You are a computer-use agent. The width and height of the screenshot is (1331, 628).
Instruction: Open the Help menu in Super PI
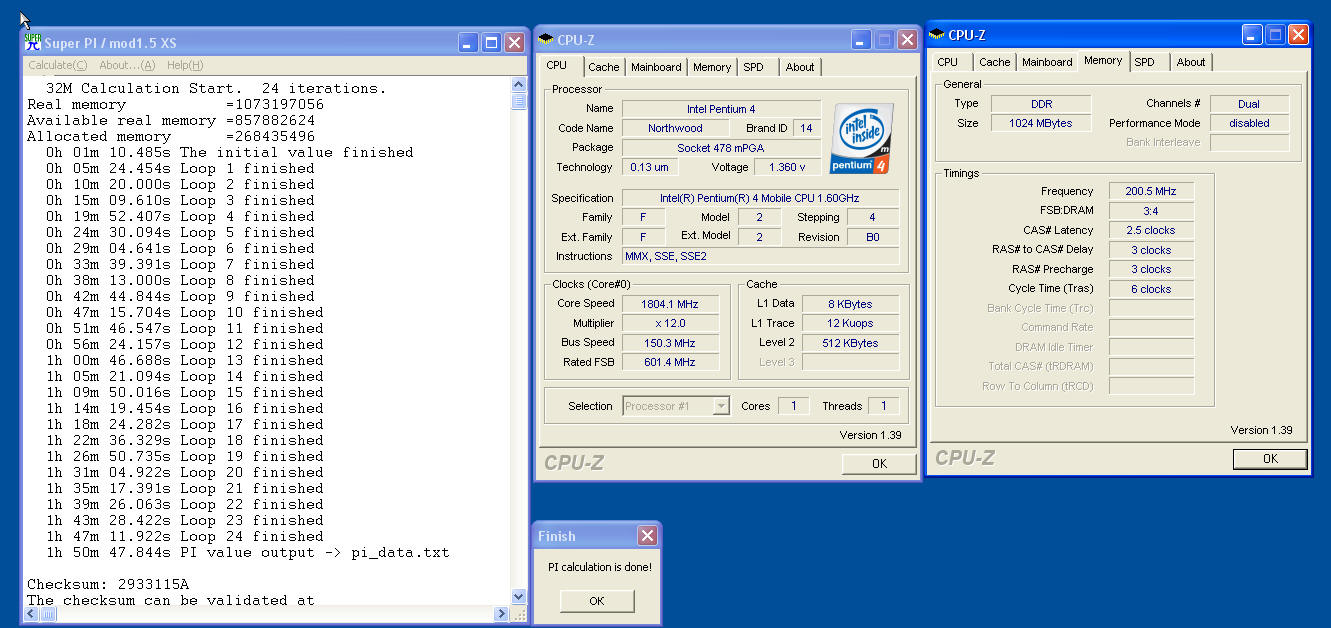tap(185, 65)
